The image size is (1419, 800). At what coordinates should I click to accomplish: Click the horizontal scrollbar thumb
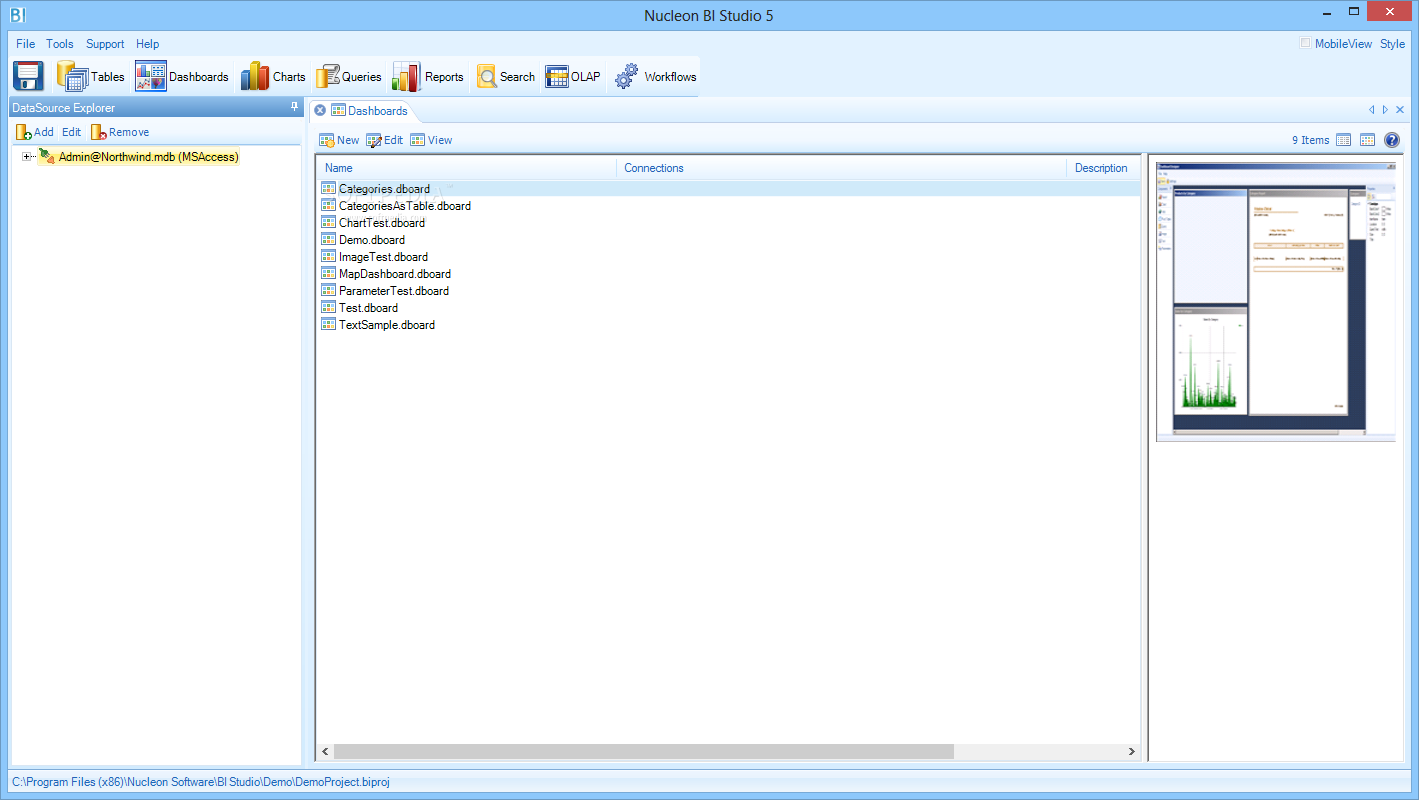pyautogui.click(x=644, y=752)
